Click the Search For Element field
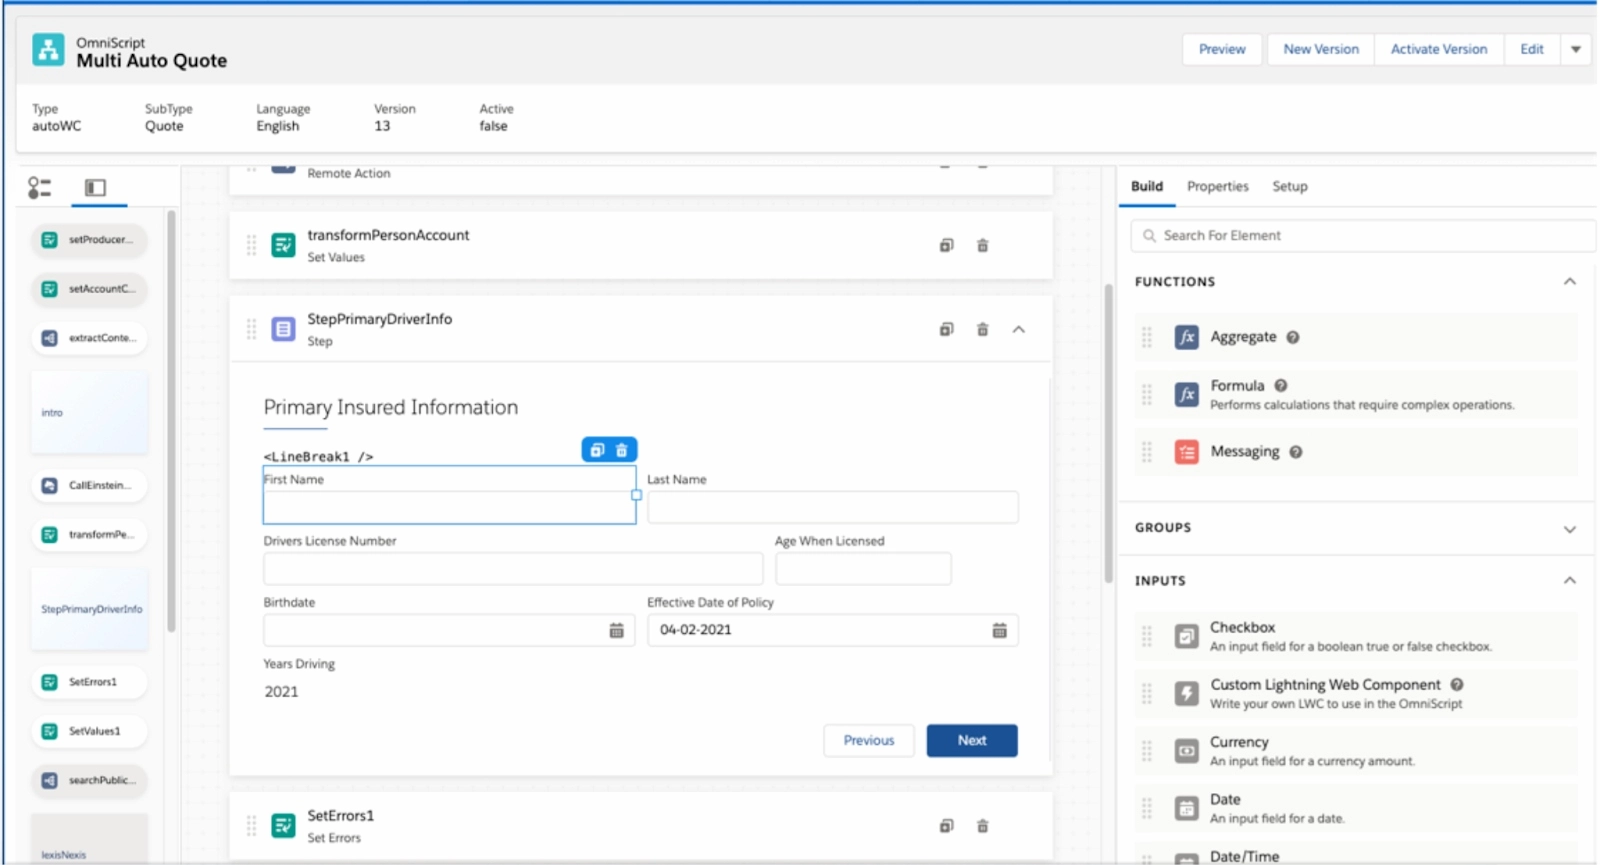The height and width of the screenshot is (865, 1600). 1362,236
